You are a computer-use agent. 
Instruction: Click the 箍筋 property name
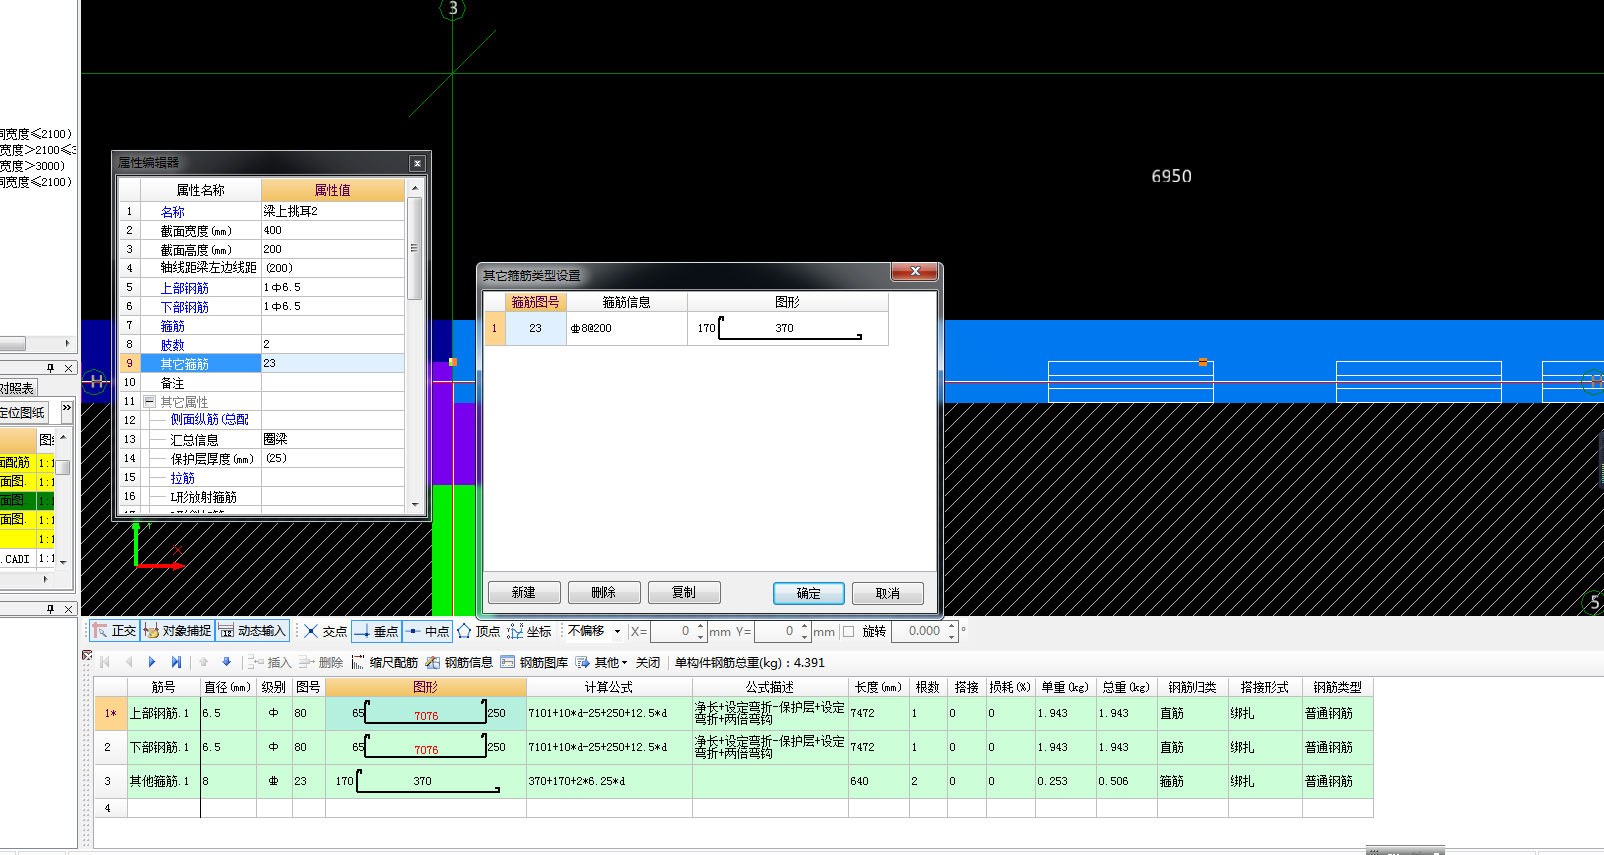tap(173, 326)
